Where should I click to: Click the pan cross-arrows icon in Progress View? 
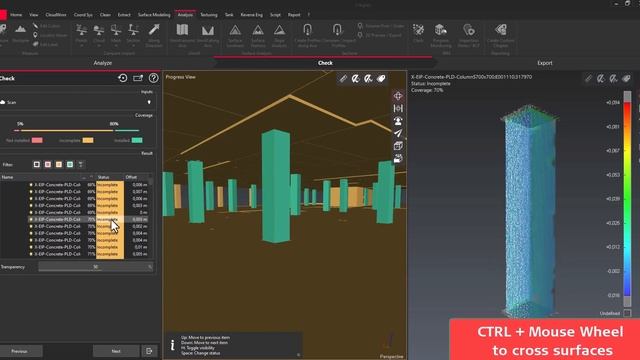pos(398,96)
